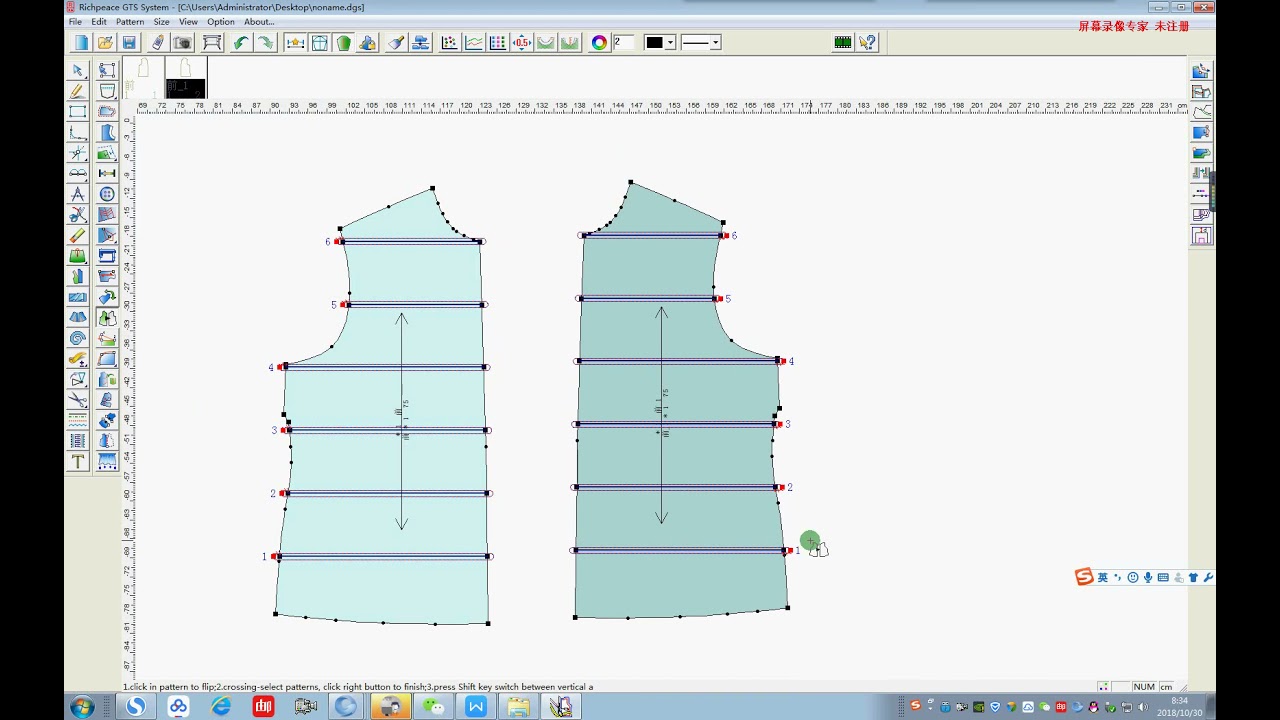Viewport: 1280px width, 720px height.
Task: Select the plain scissors cut tool
Action: point(77,400)
